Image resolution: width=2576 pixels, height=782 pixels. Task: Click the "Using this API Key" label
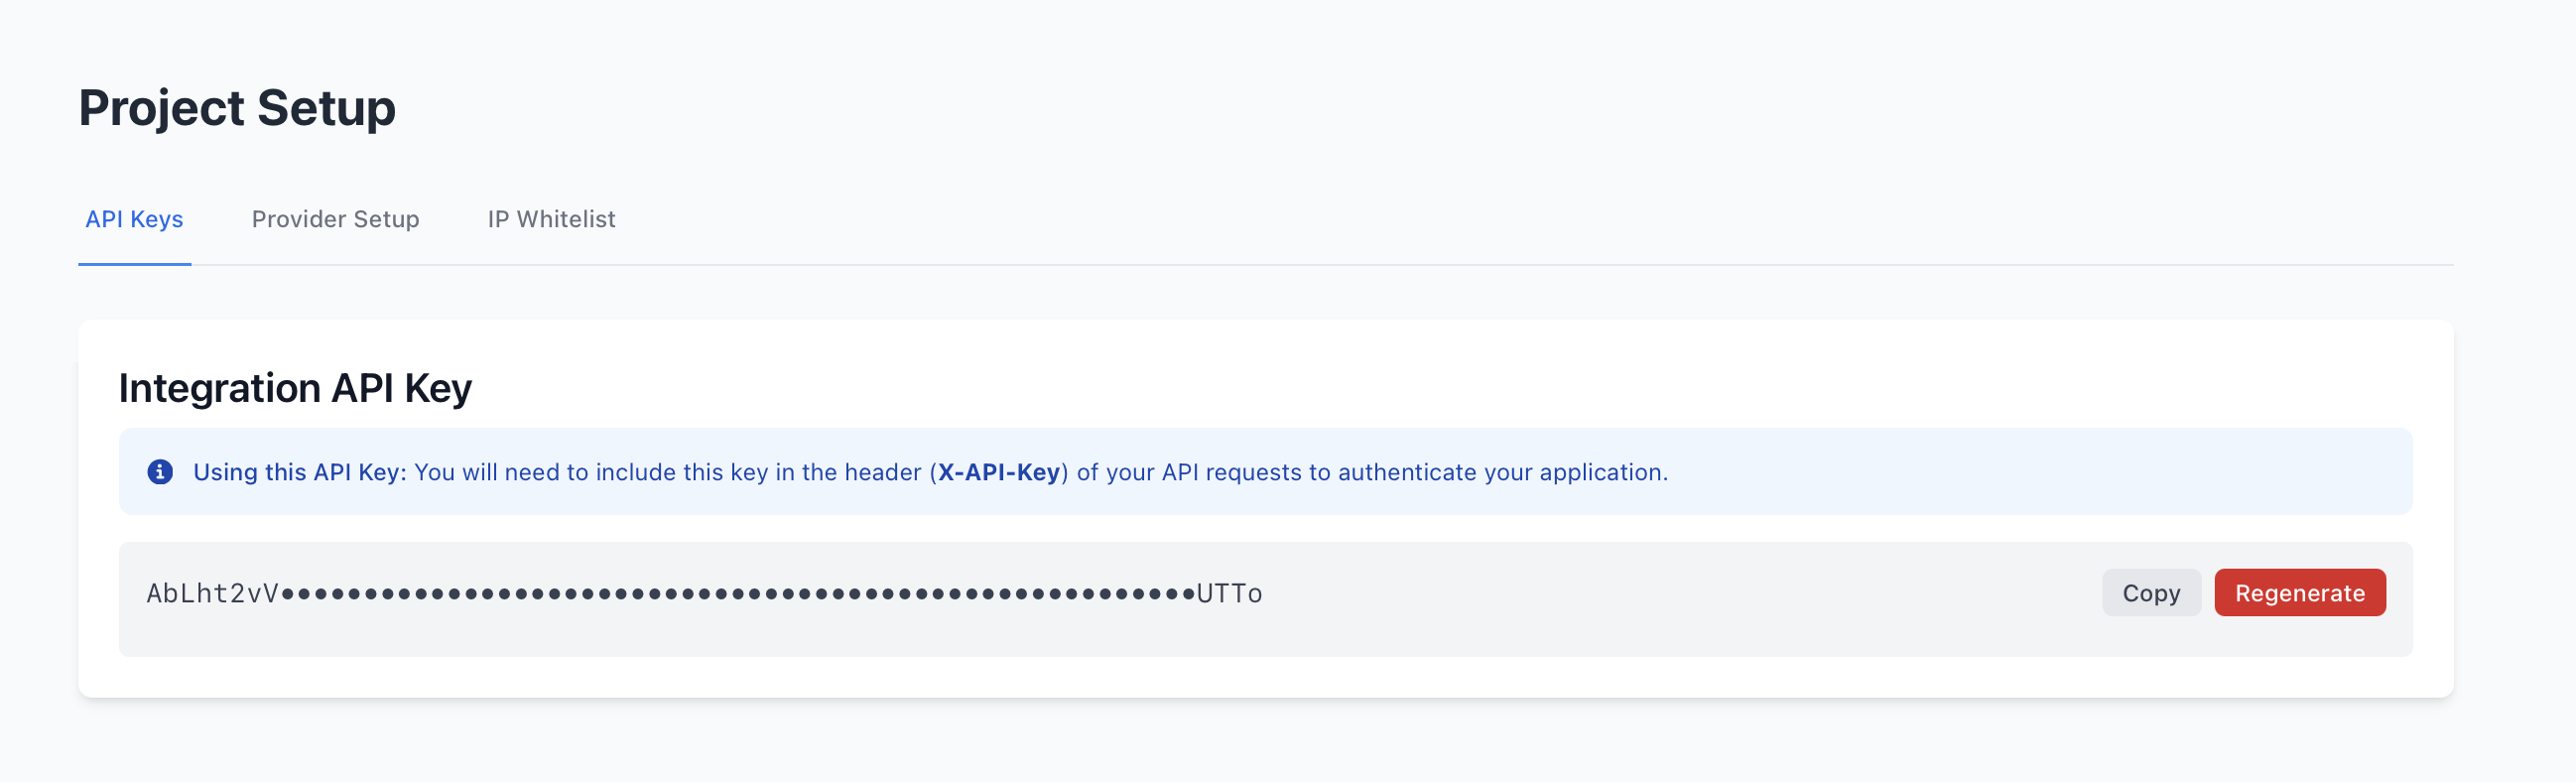(298, 472)
